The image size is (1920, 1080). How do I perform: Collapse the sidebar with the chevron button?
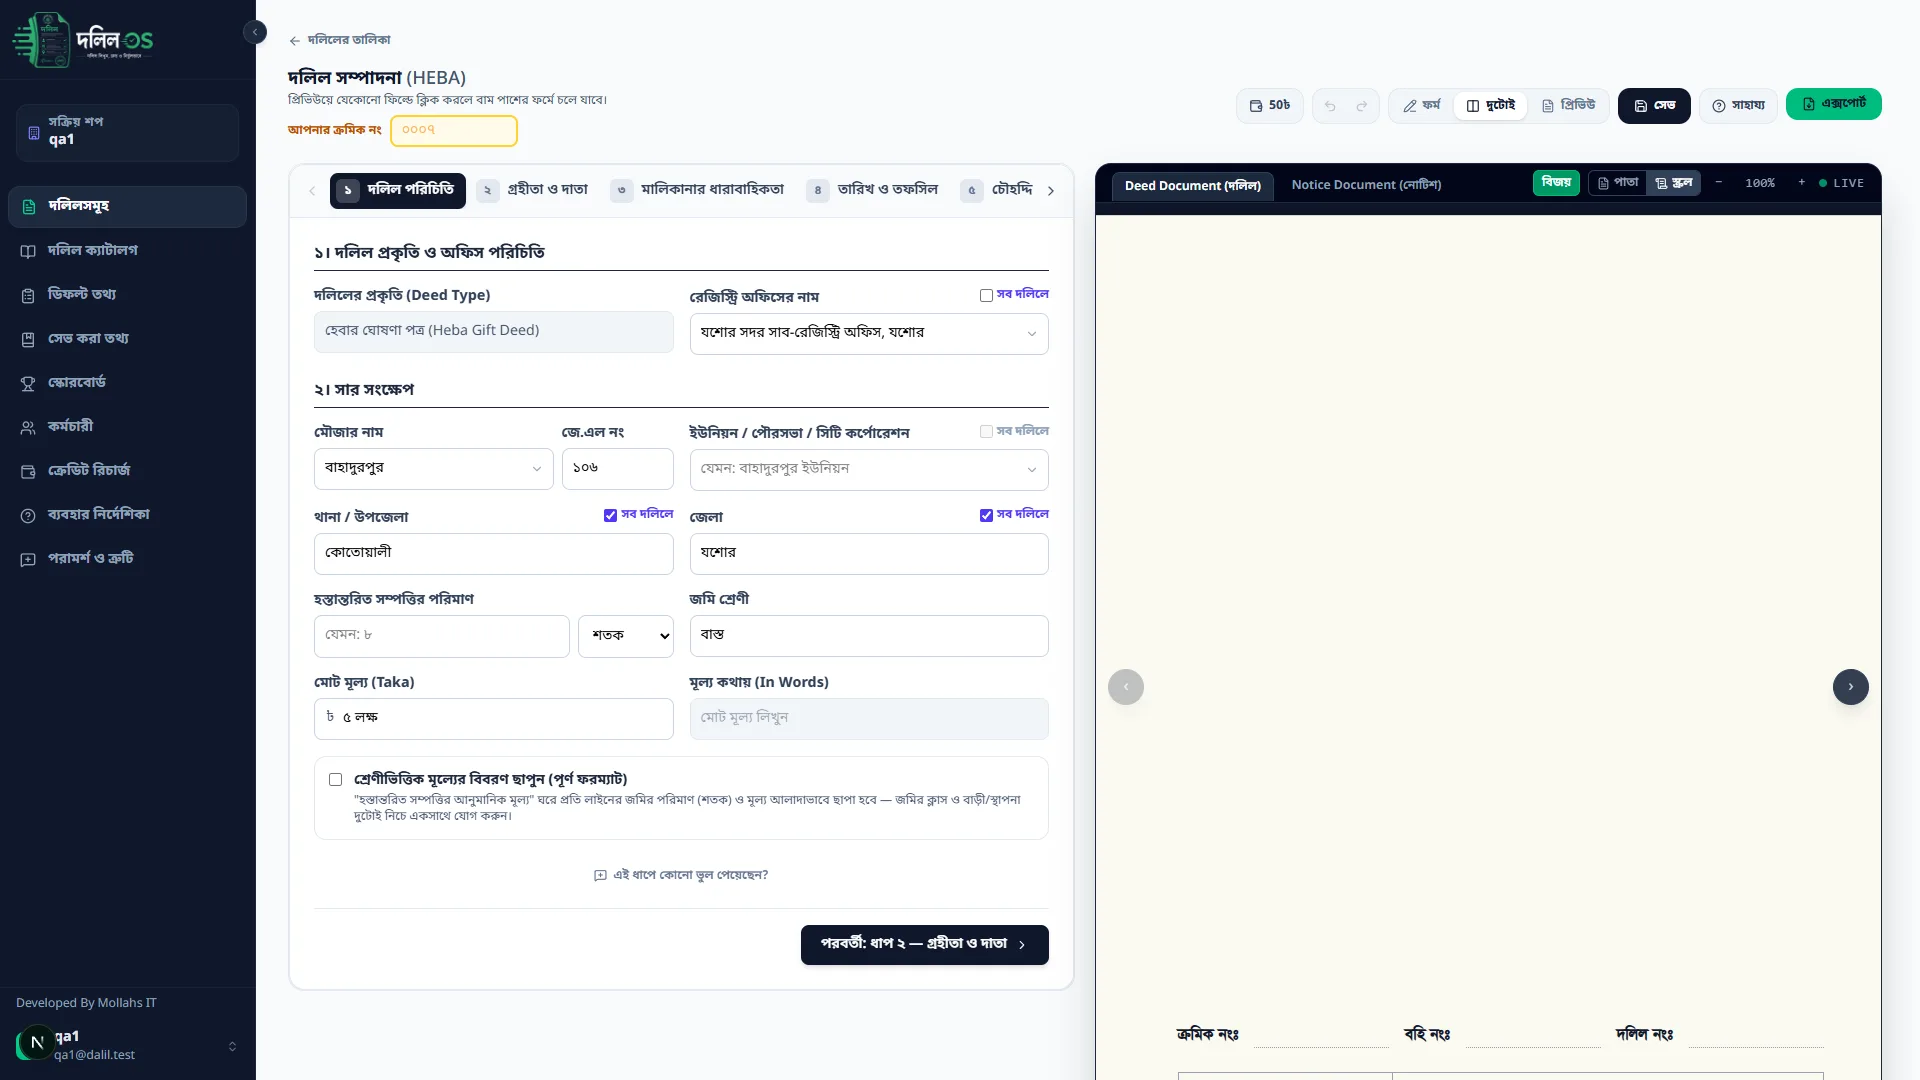255,32
